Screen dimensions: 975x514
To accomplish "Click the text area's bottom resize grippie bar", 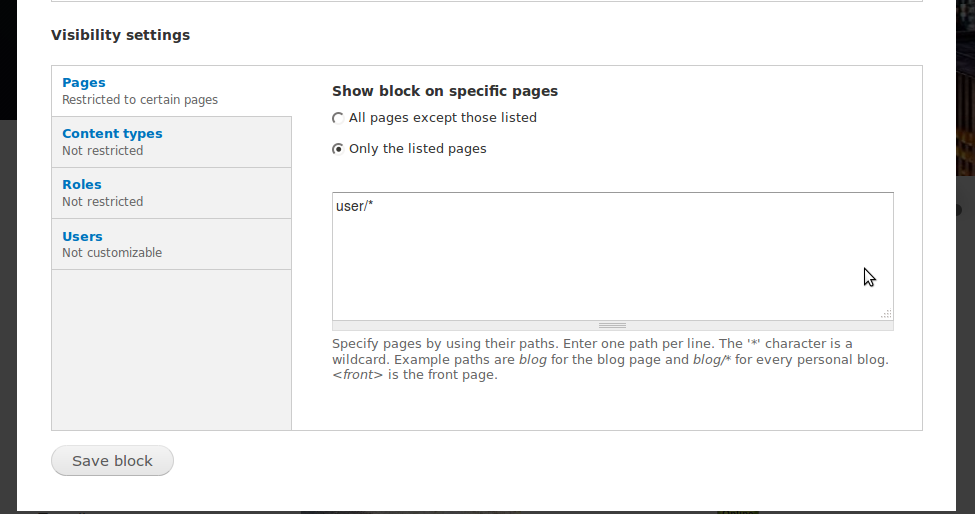I will click(612, 325).
